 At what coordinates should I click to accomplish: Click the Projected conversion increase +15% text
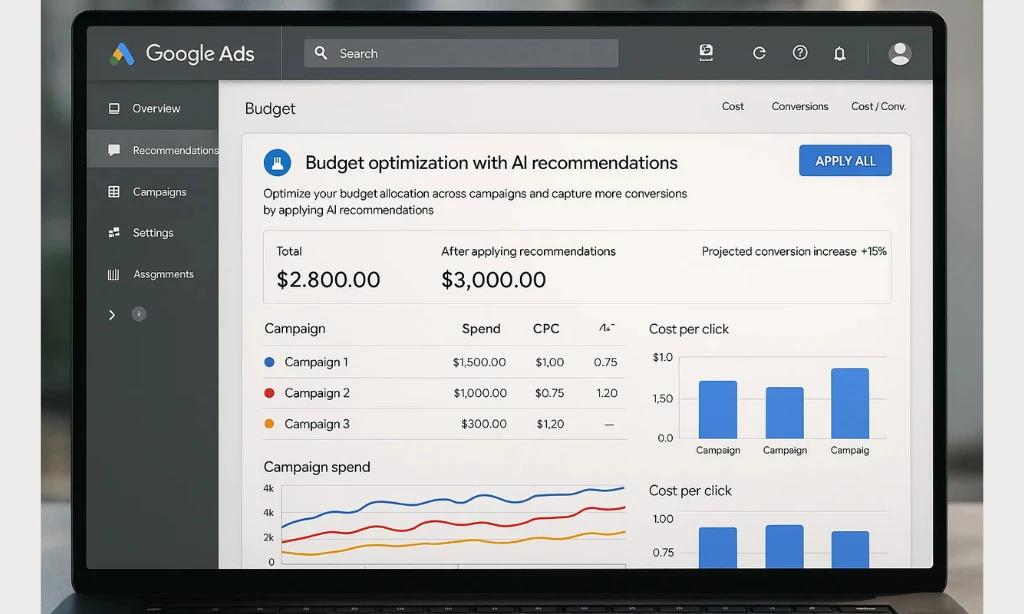click(794, 251)
